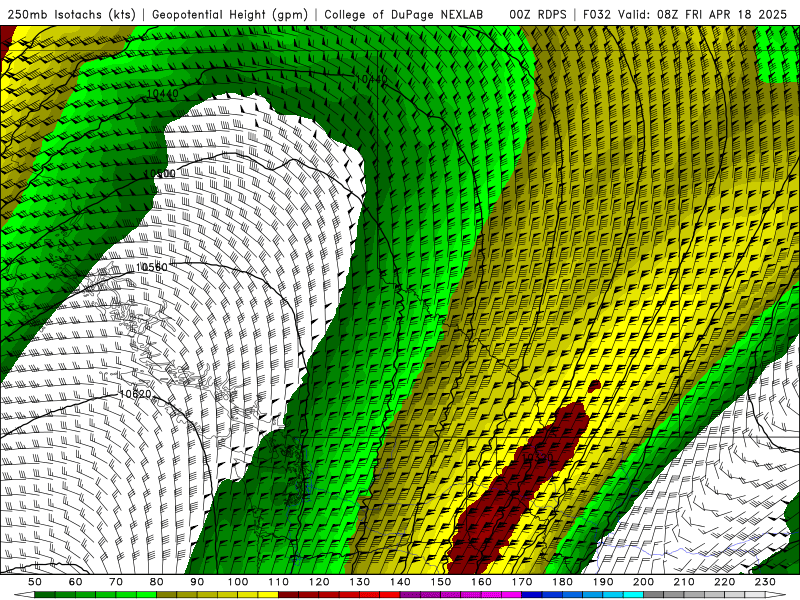Click the color scale label '110'
800x600 pixels.
click(x=279, y=582)
